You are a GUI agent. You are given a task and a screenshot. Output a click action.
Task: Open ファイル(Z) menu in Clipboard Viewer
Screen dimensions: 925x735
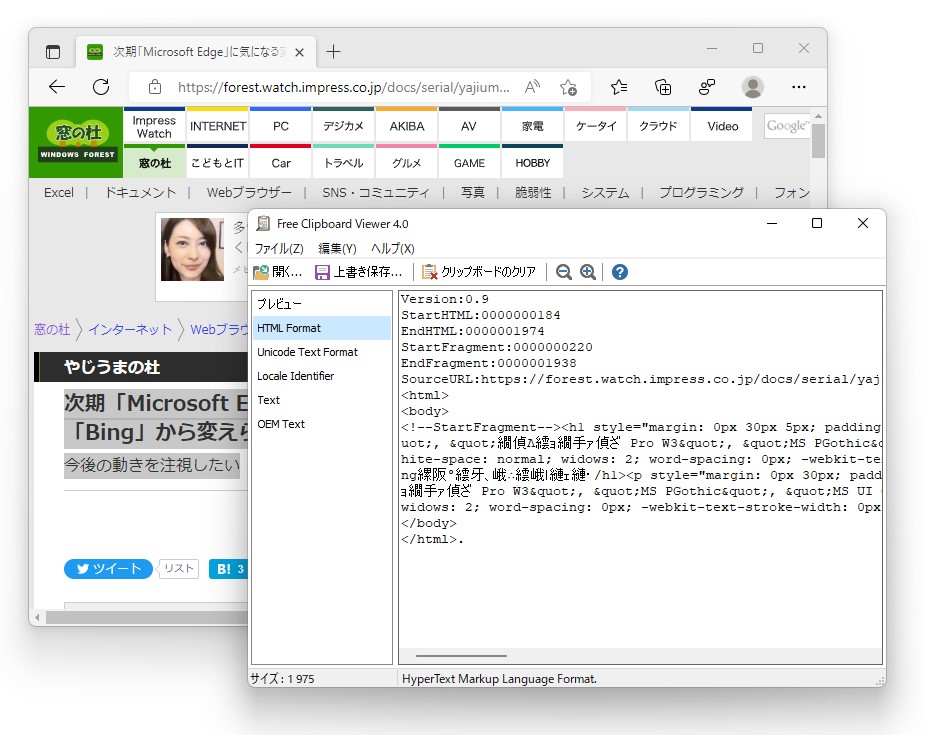click(279, 248)
